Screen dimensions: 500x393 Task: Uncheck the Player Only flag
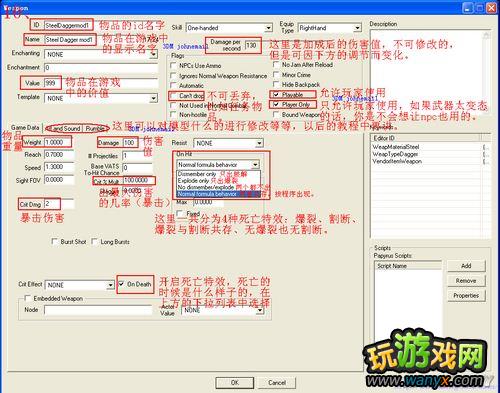coord(276,105)
